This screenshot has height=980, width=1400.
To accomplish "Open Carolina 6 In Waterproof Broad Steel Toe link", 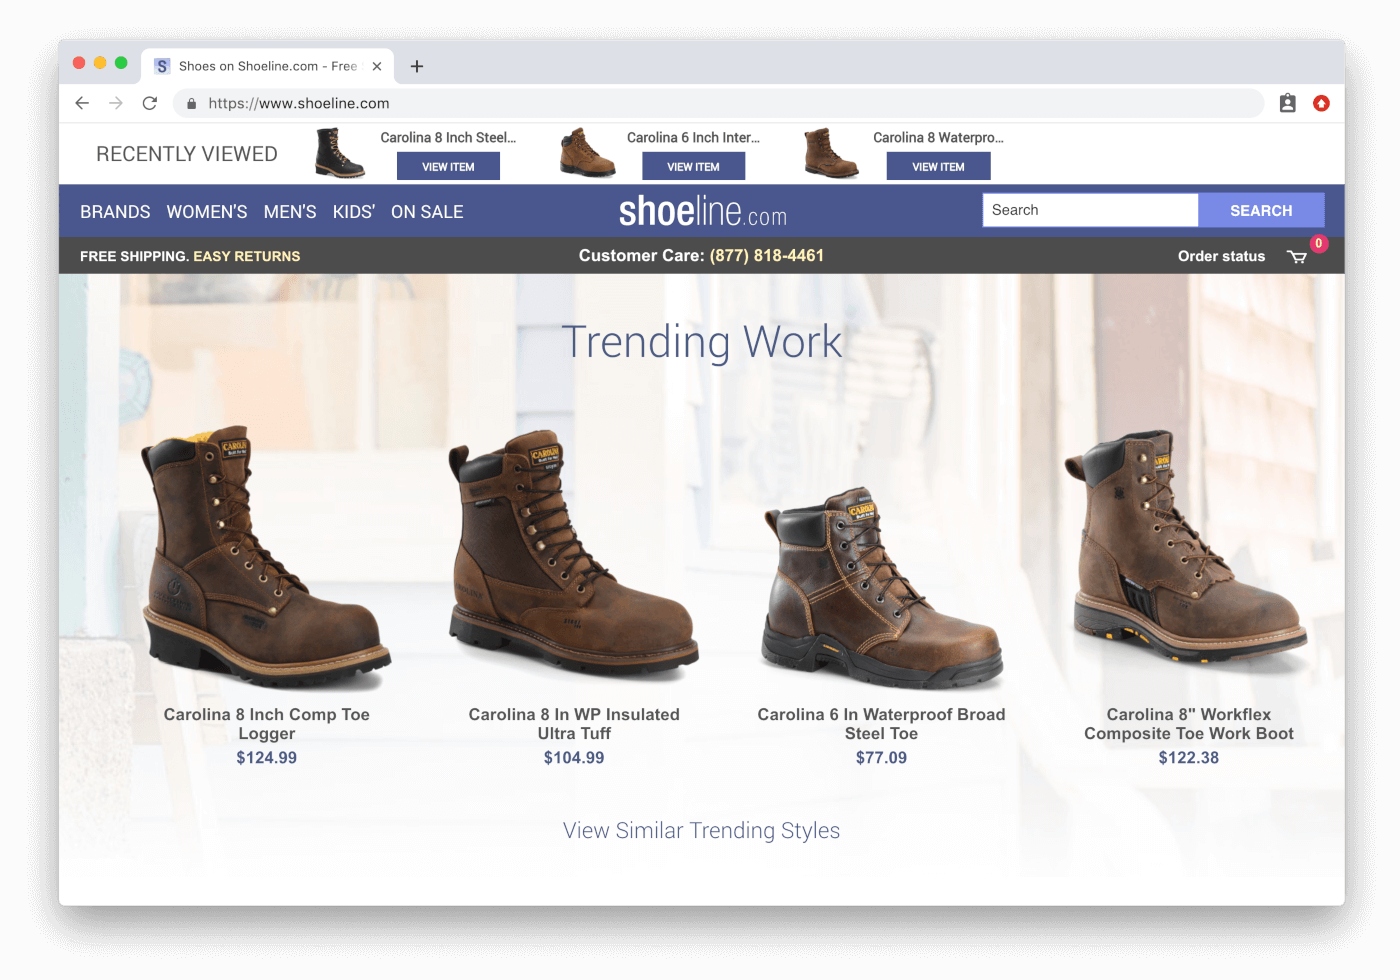I will (x=881, y=724).
